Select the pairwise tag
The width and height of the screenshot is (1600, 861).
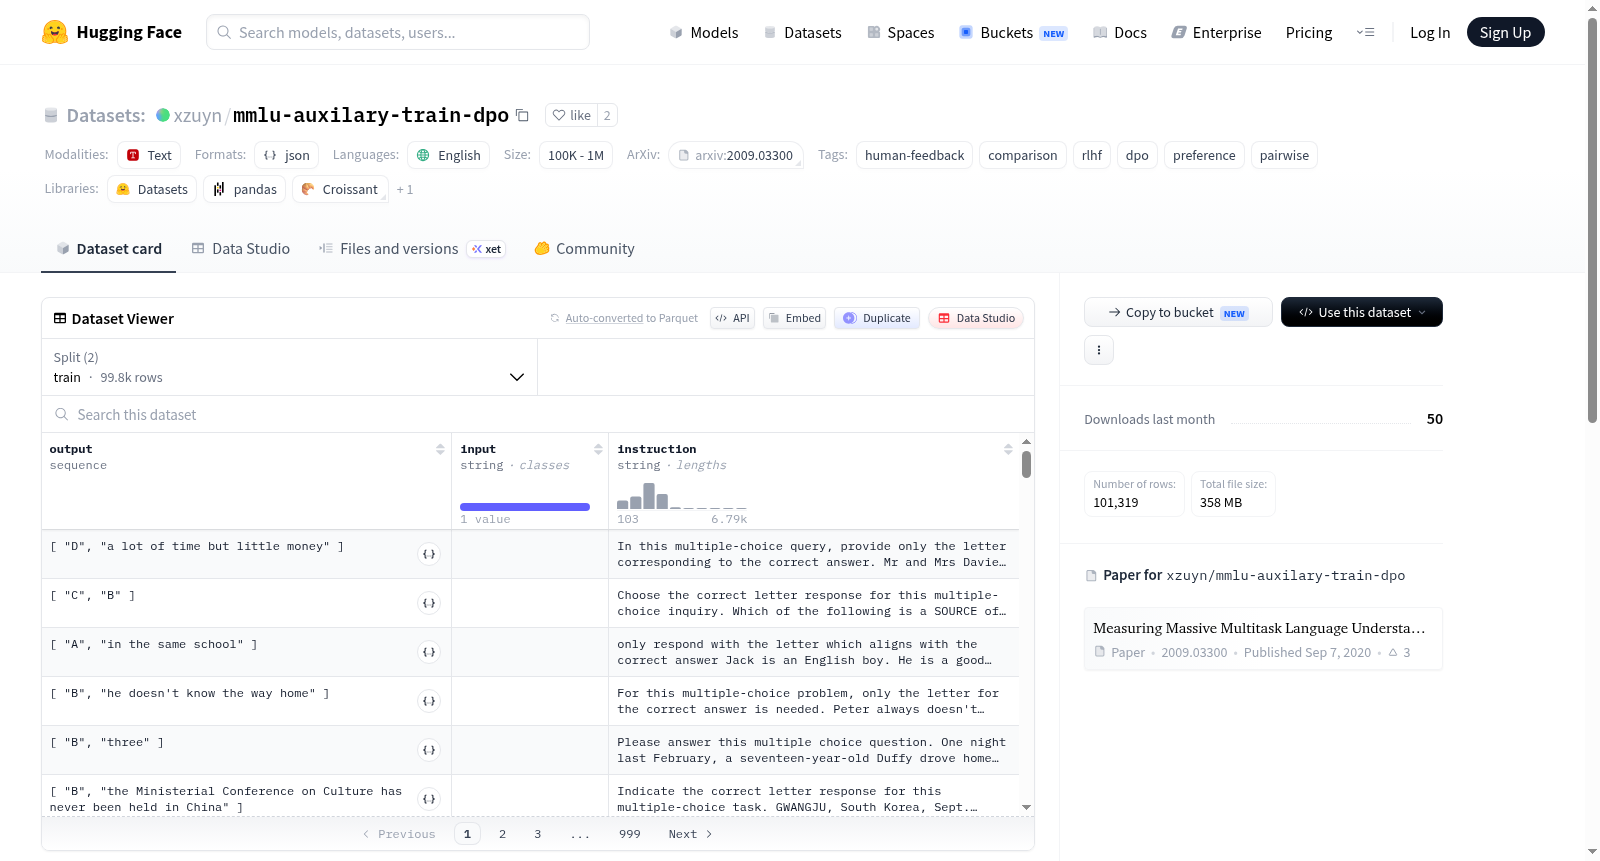click(1284, 155)
